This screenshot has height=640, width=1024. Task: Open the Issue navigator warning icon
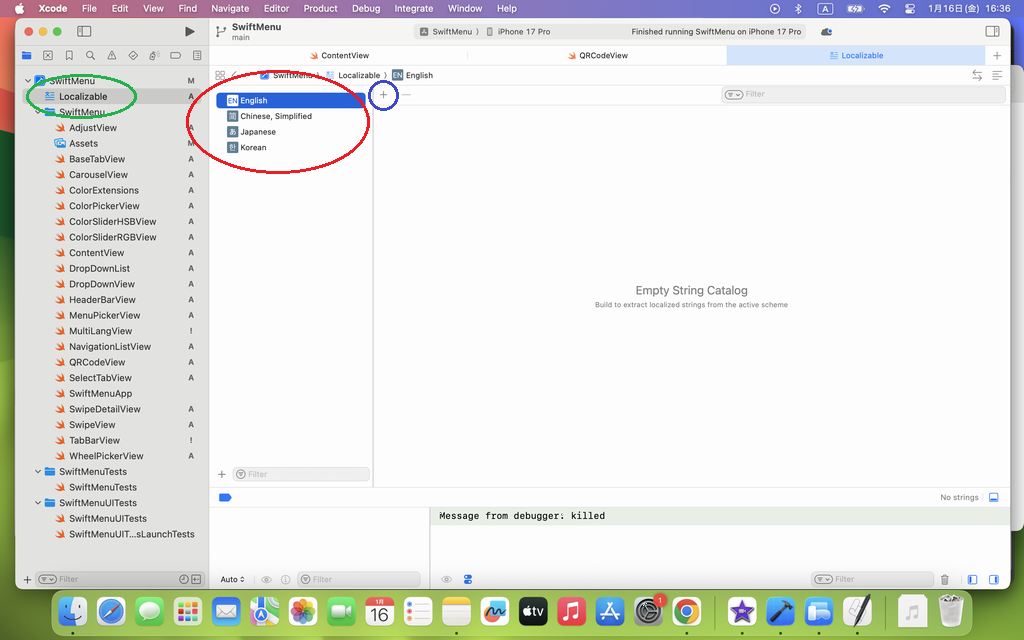coord(111,55)
